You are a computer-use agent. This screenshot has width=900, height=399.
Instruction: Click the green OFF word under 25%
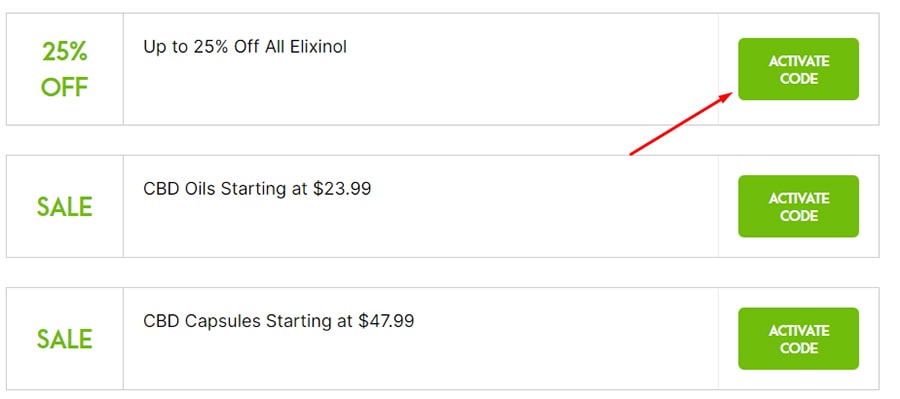[64, 88]
